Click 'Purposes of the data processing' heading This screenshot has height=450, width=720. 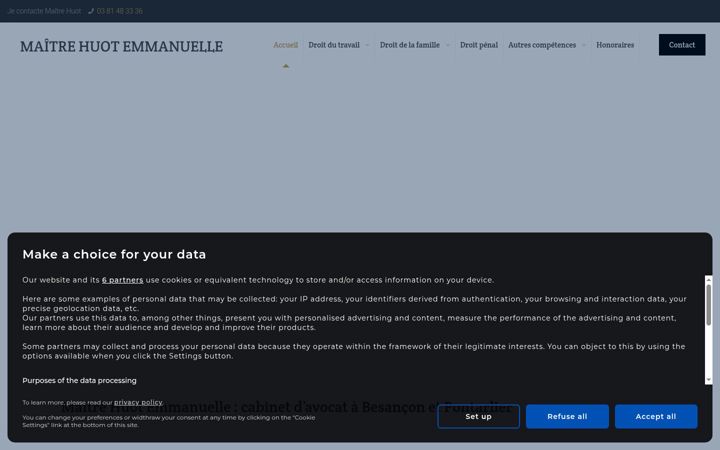click(79, 381)
